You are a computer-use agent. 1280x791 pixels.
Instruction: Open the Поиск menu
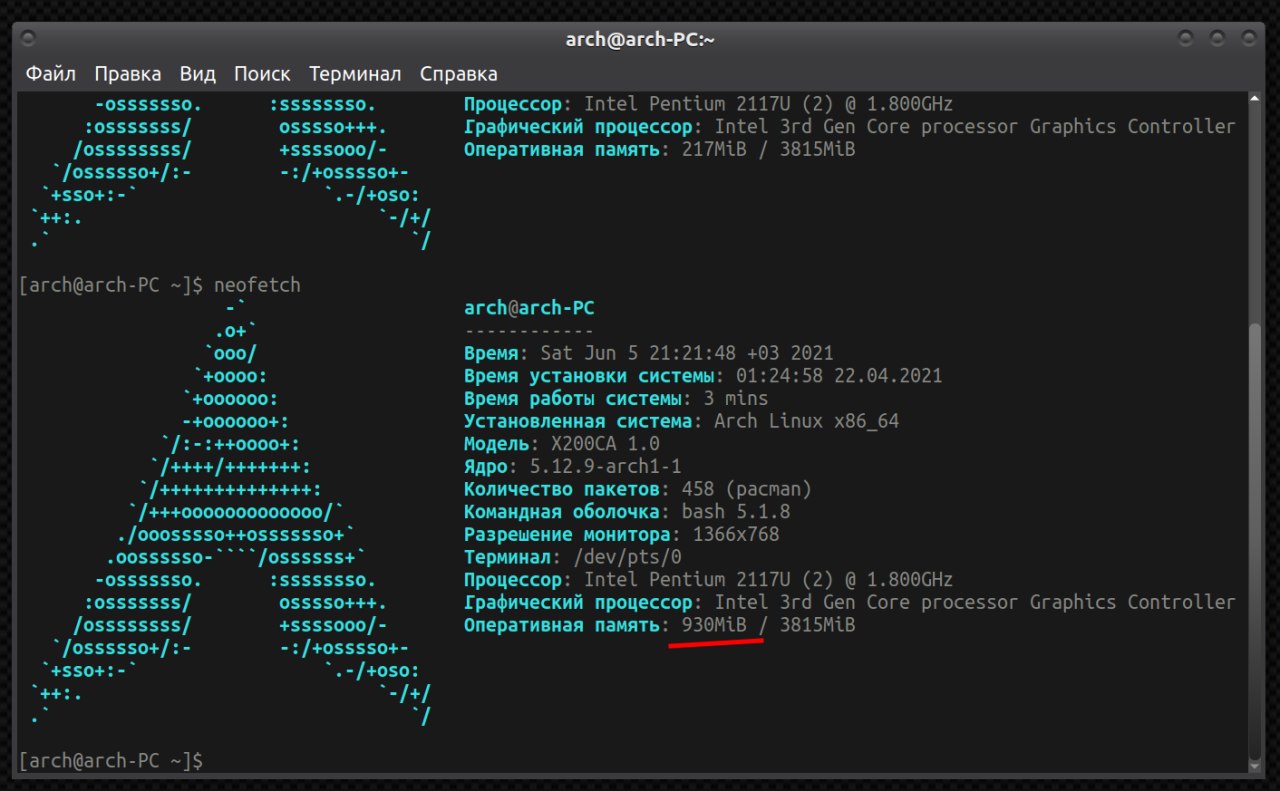click(x=262, y=74)
